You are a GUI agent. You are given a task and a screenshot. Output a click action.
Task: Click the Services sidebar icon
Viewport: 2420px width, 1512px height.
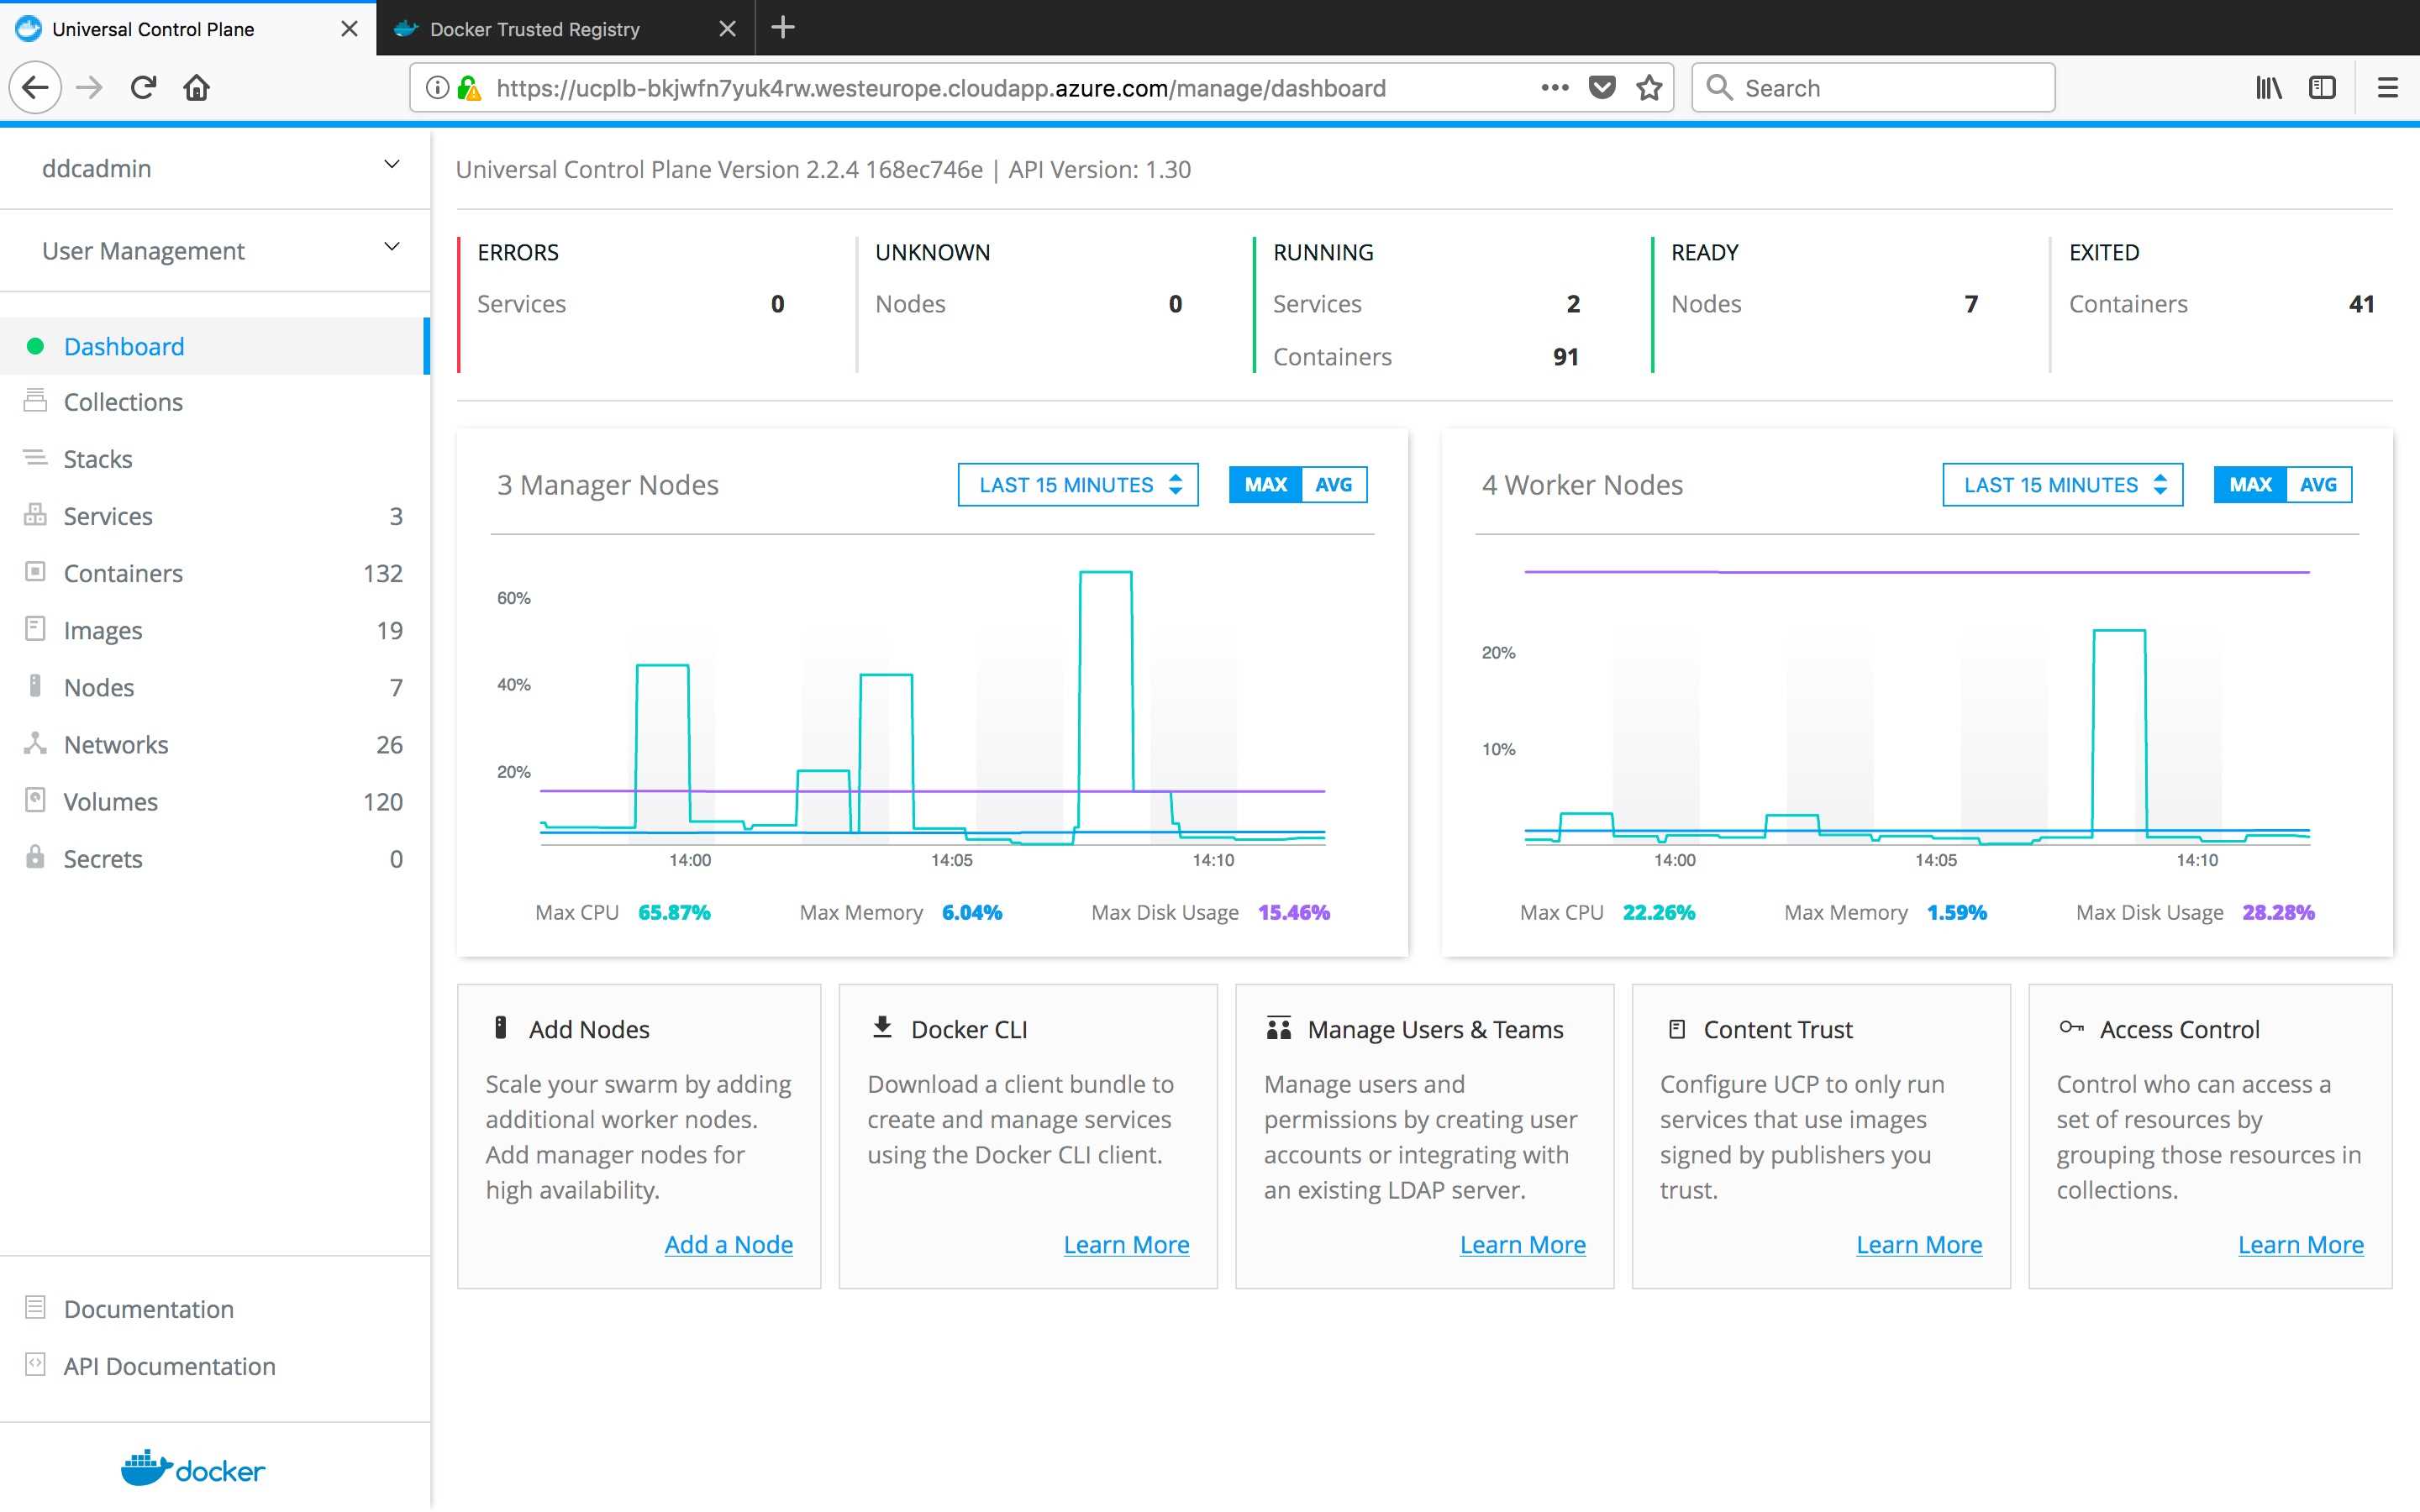click(x=36, y=515)
